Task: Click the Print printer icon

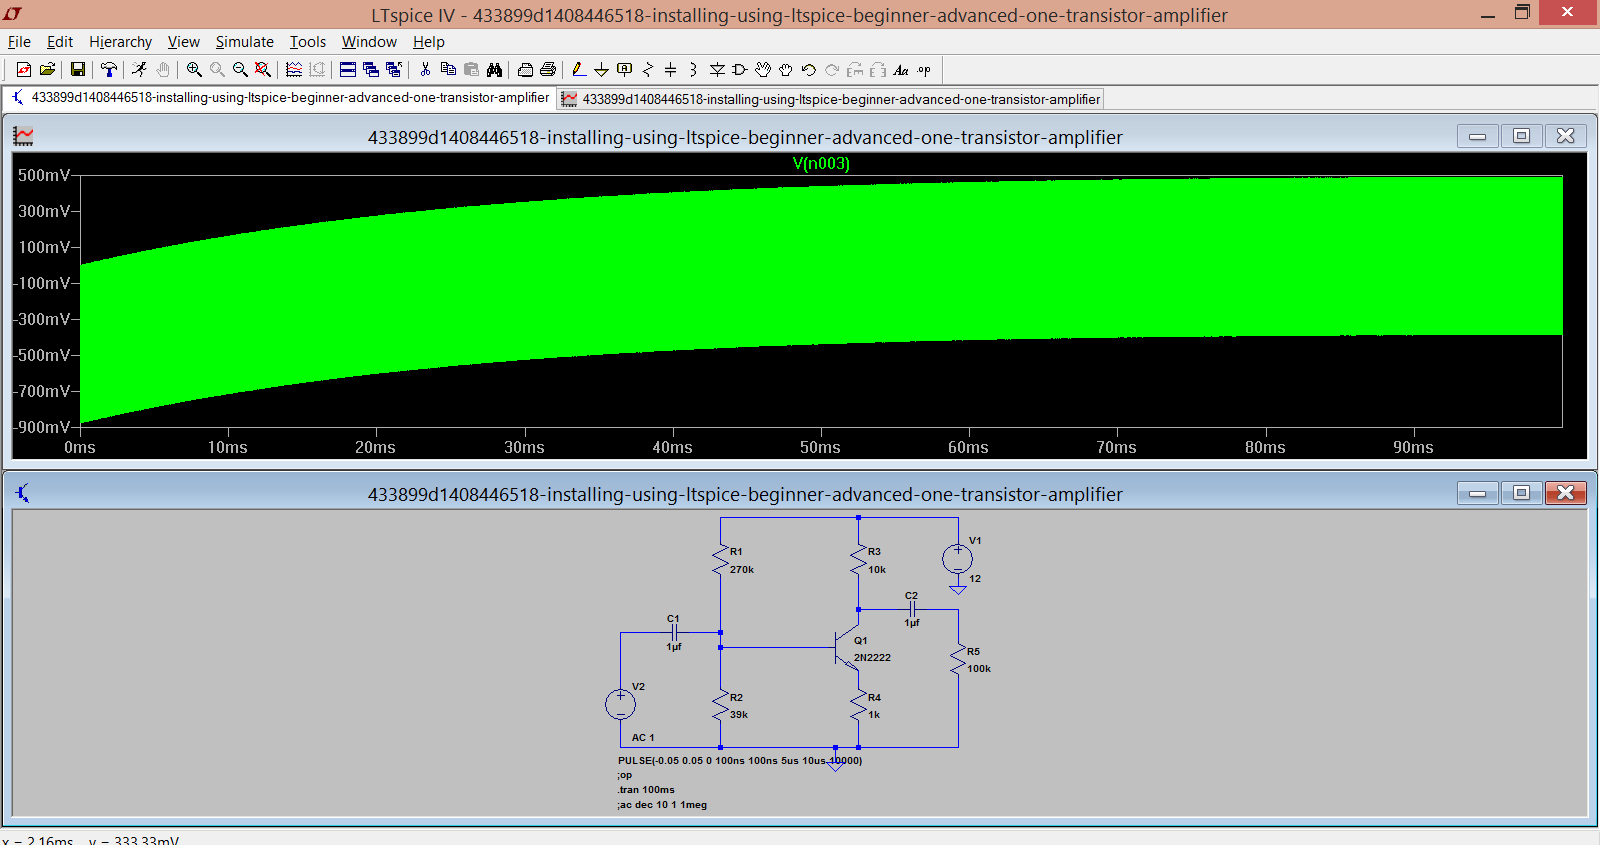Action: pos(548,70)
